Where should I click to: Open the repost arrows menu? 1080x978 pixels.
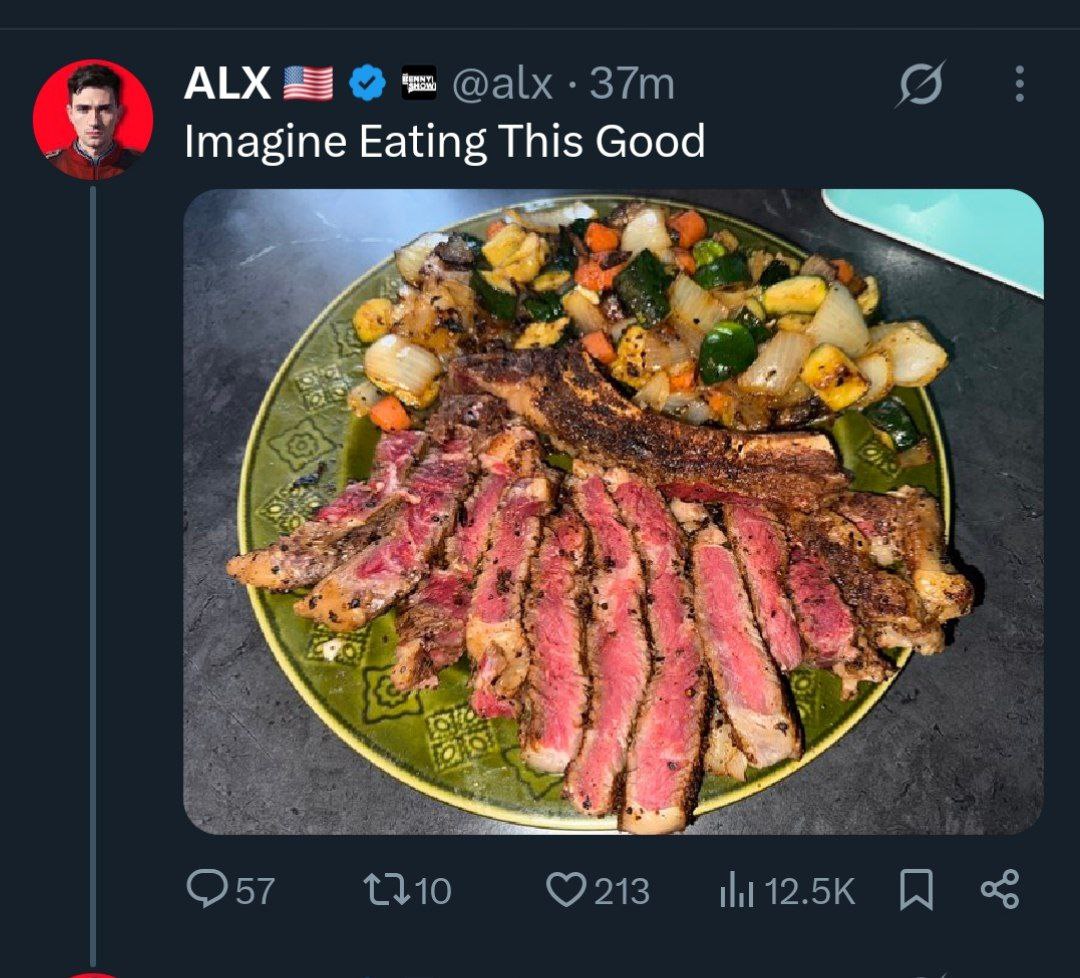pyautogui.click(x=384, y=889)
